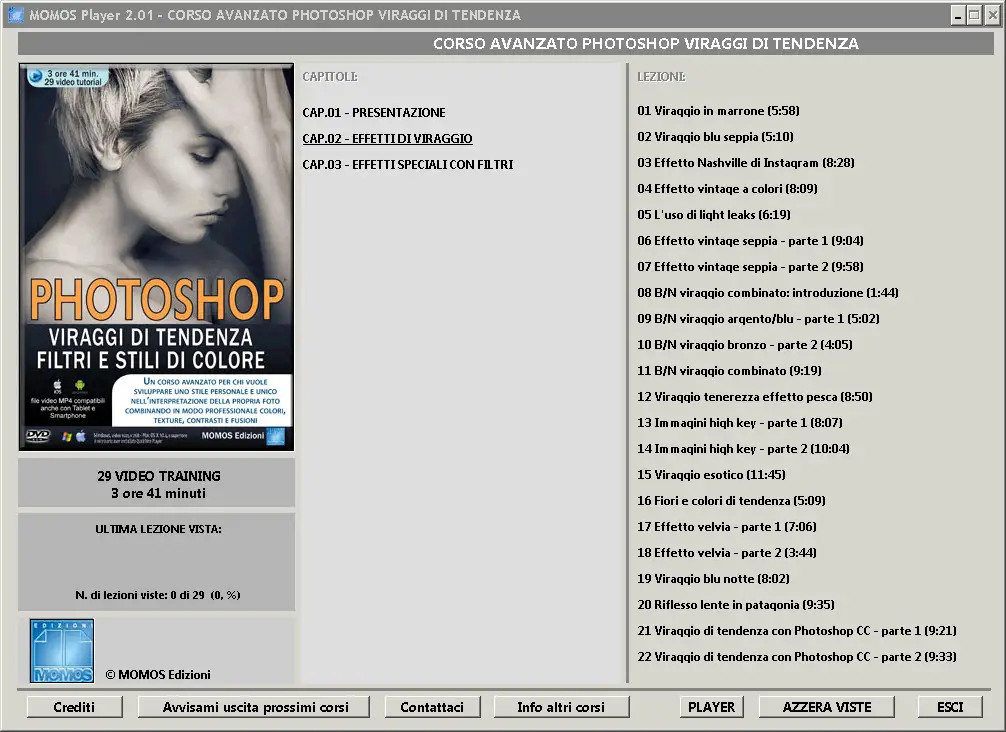
Task: Click Info altri corsi button
Action: tap(561, 707)
